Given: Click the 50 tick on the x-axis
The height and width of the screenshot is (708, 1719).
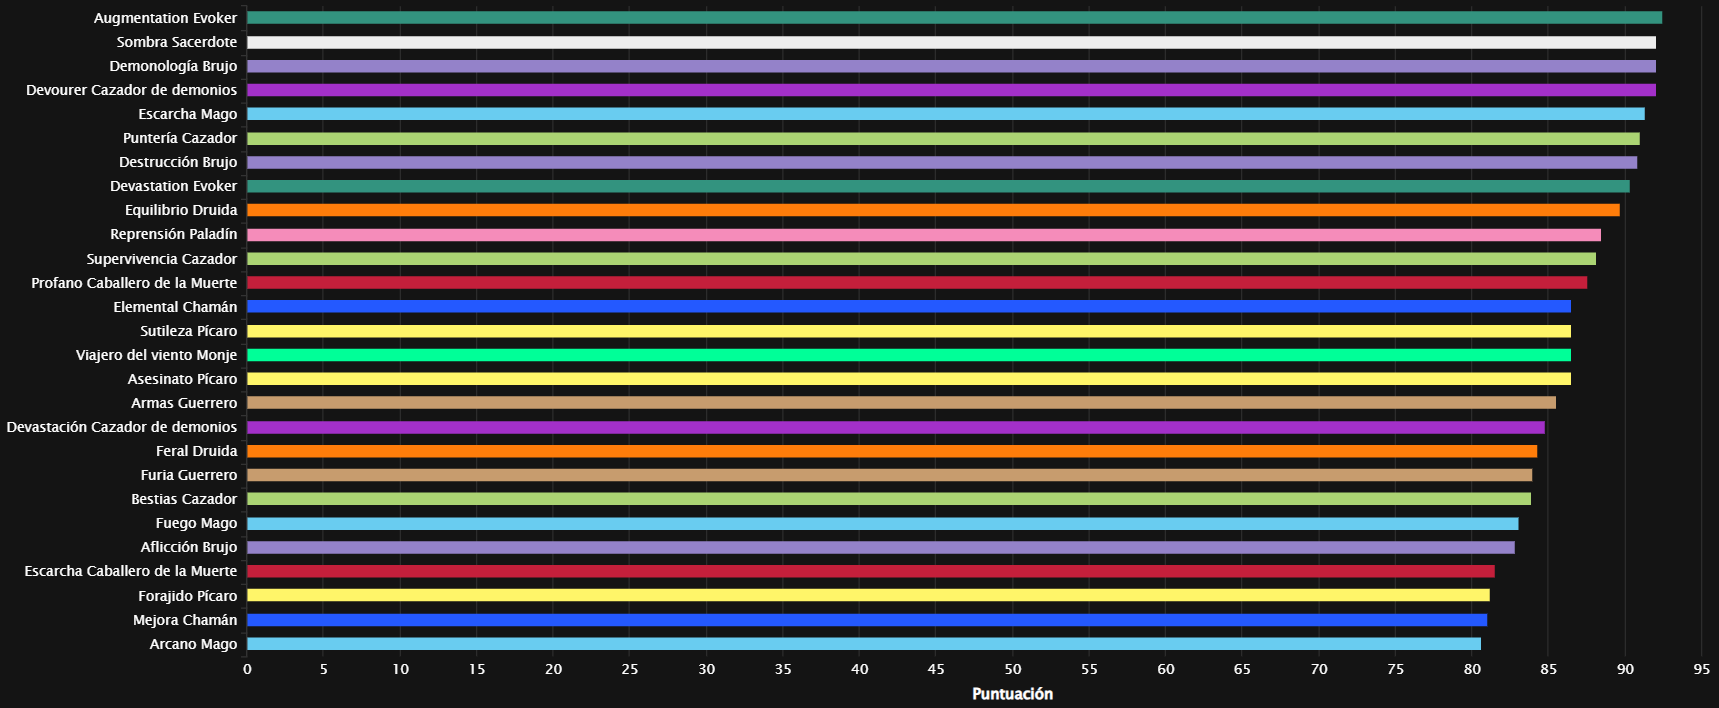Looking at the screenshot, I should tap(1013, 669).
